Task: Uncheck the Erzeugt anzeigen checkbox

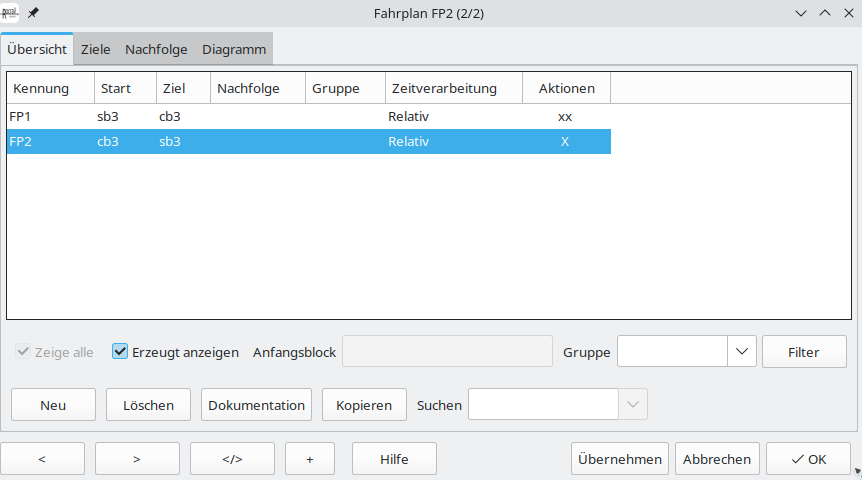Action: 120,352
